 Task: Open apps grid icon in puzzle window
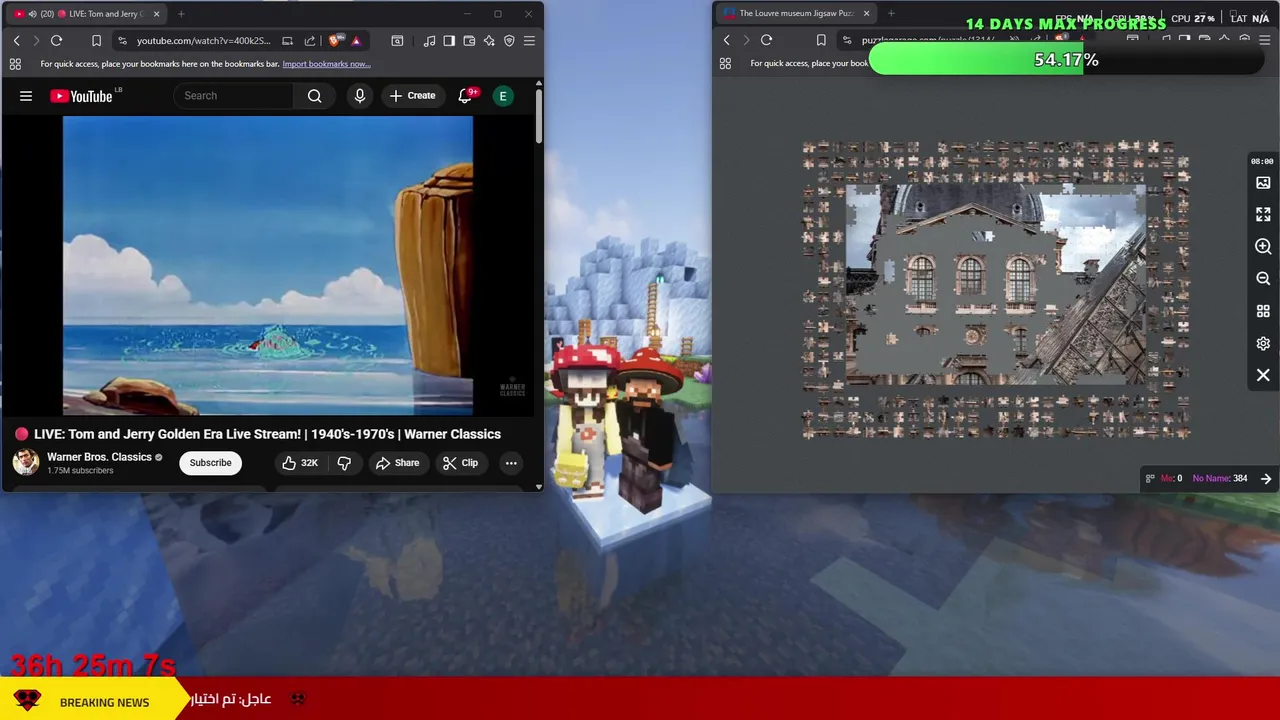pyautogui.click(x=725, y=63)
